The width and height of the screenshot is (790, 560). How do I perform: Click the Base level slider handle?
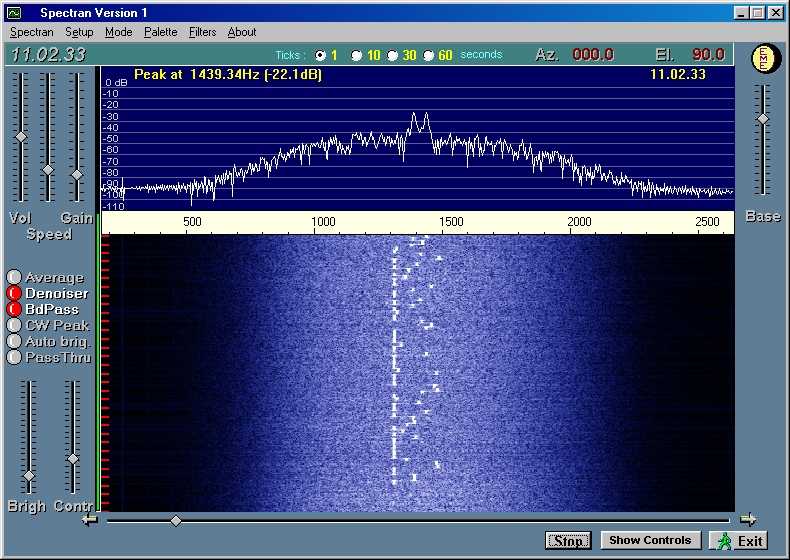point(763,119)
